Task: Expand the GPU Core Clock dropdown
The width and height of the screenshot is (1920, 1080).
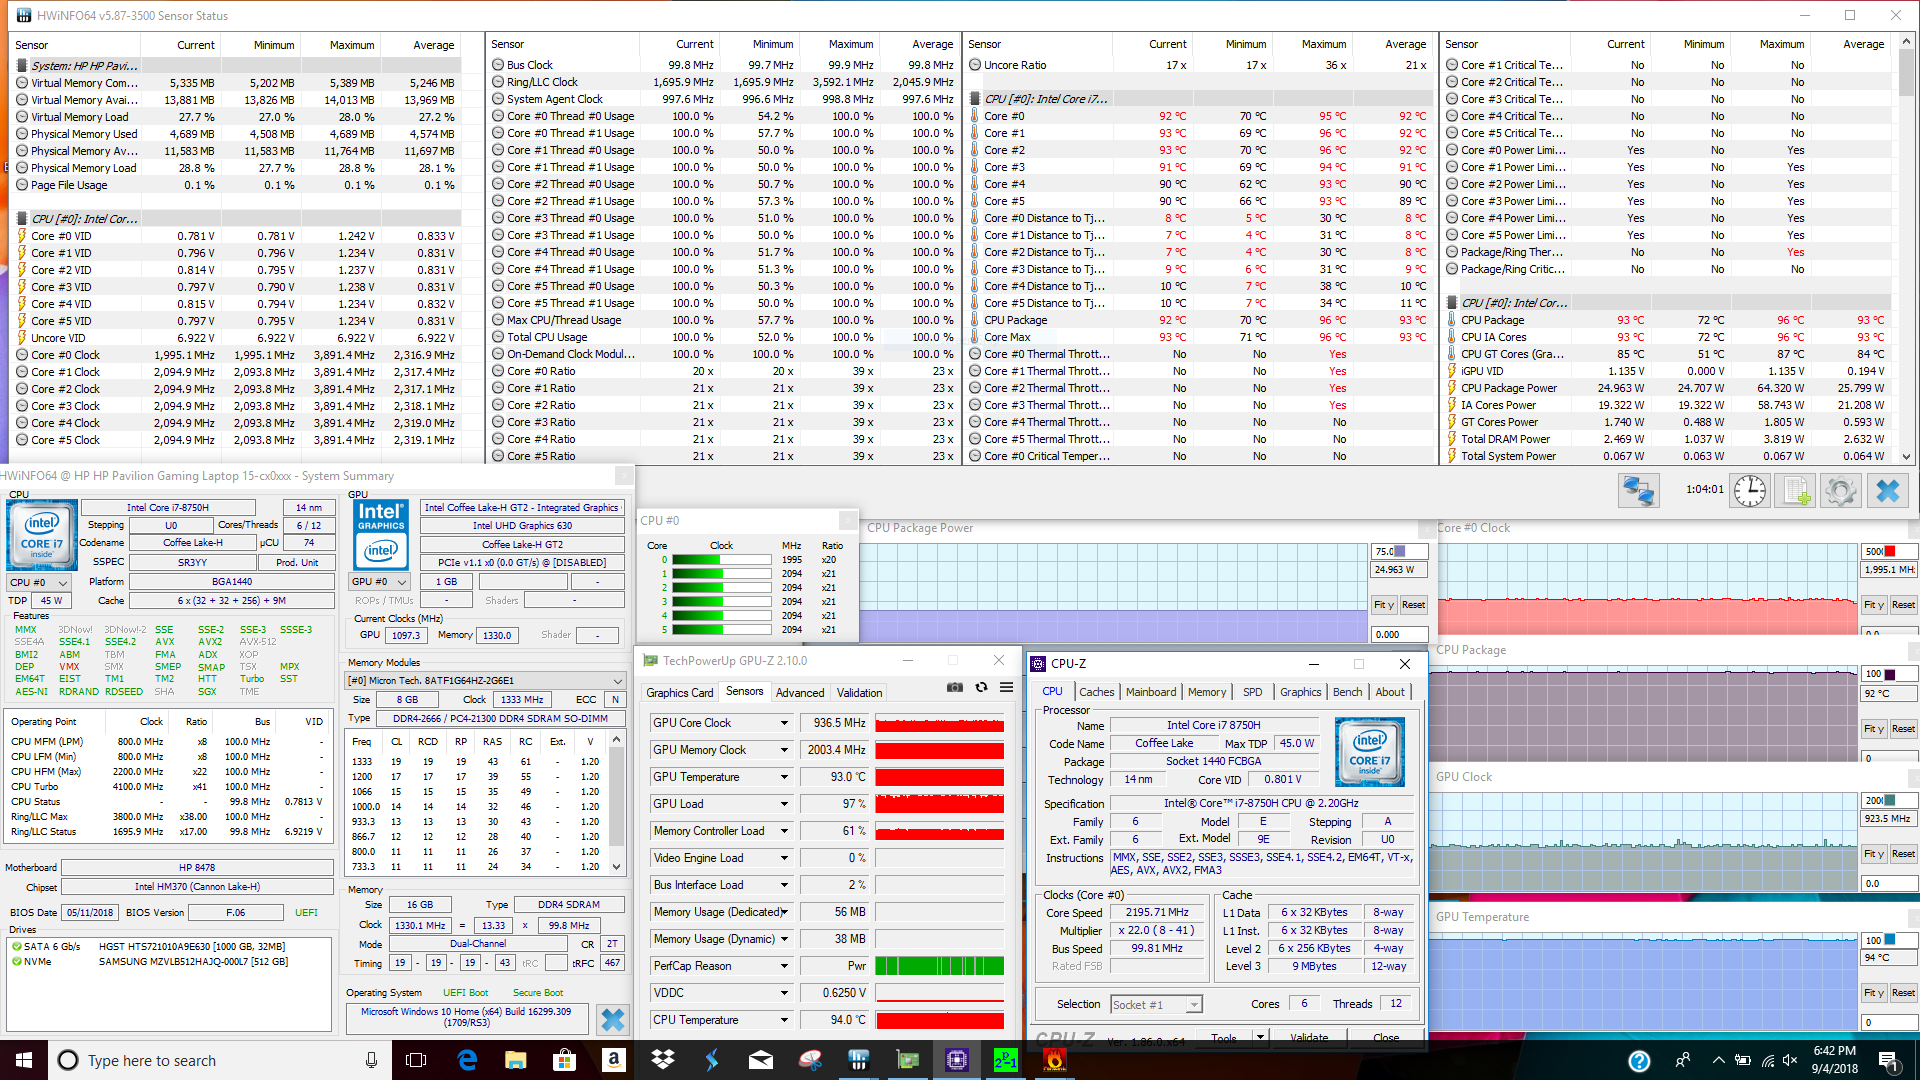Action: click(784, 723)
